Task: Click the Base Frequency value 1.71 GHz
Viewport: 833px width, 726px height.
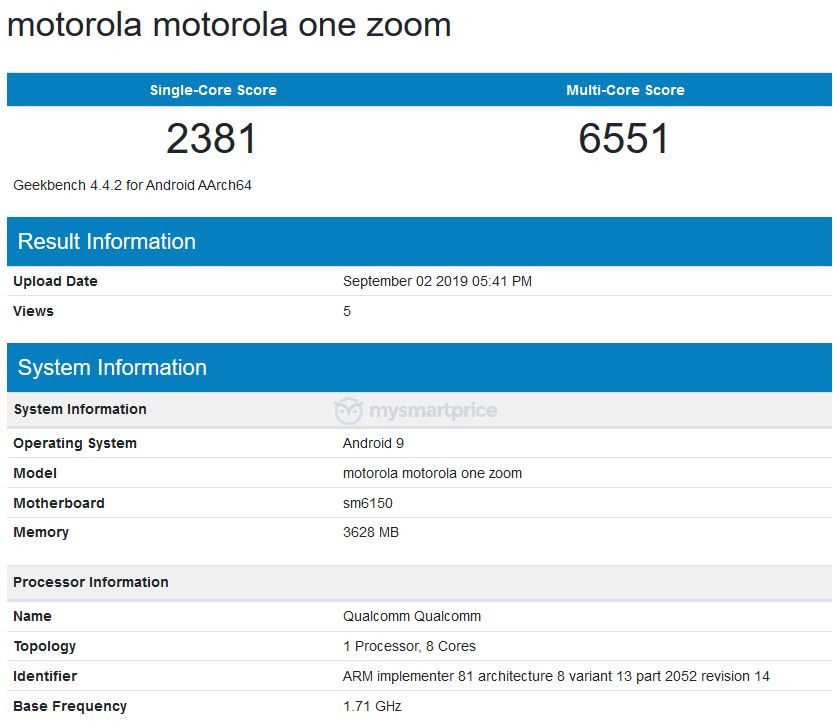Action: point(372,706)
